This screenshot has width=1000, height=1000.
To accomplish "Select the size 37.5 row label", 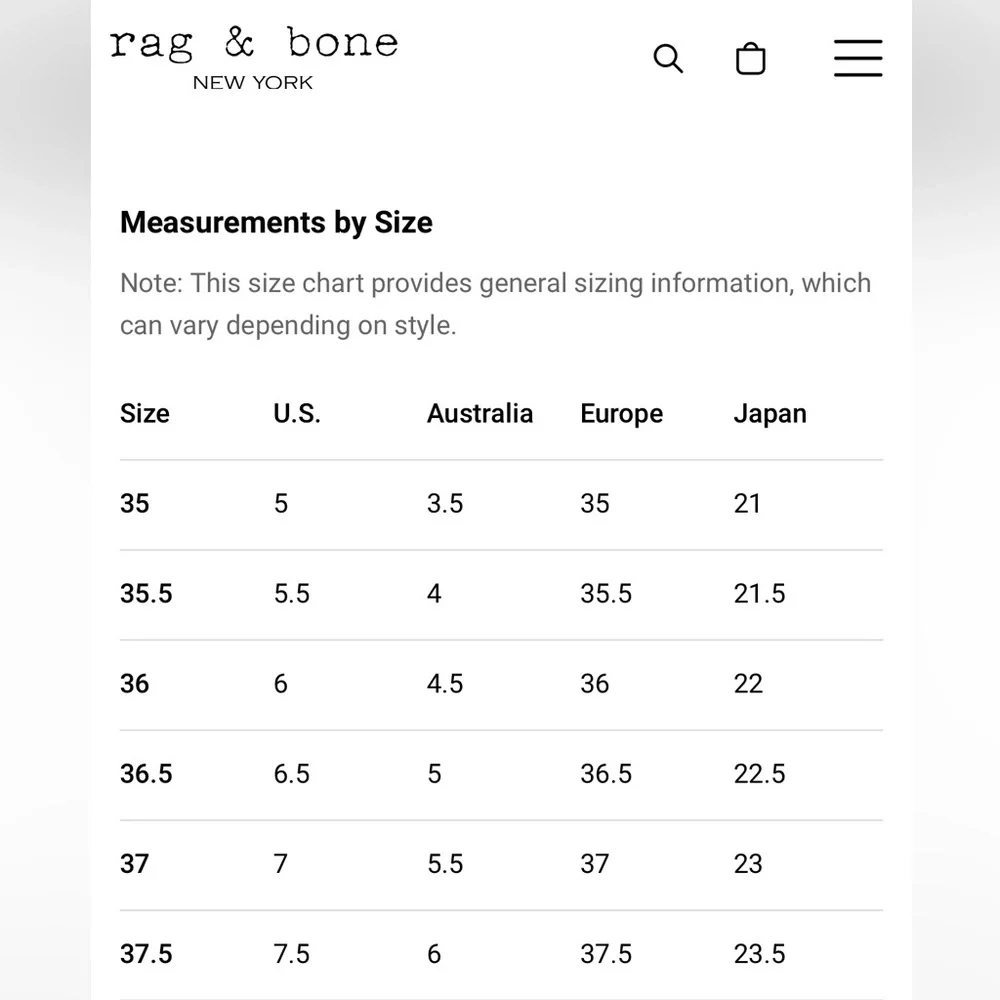I will (146, 954).
